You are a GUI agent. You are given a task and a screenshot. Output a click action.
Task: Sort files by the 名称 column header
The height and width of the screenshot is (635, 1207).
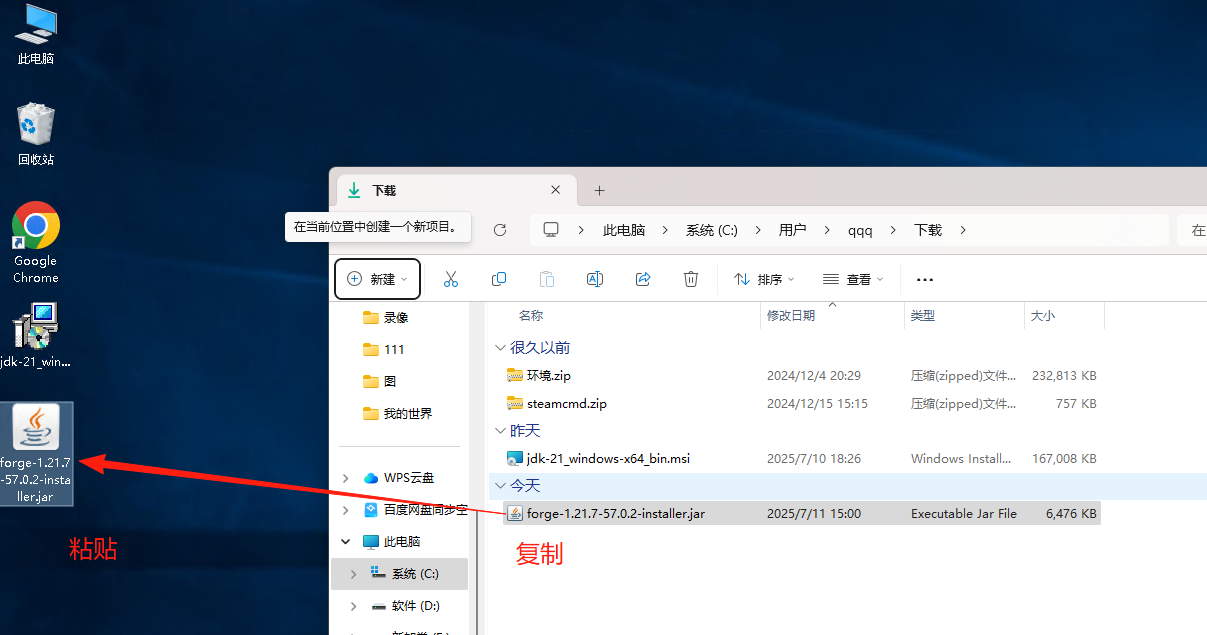tap(531, 316)
